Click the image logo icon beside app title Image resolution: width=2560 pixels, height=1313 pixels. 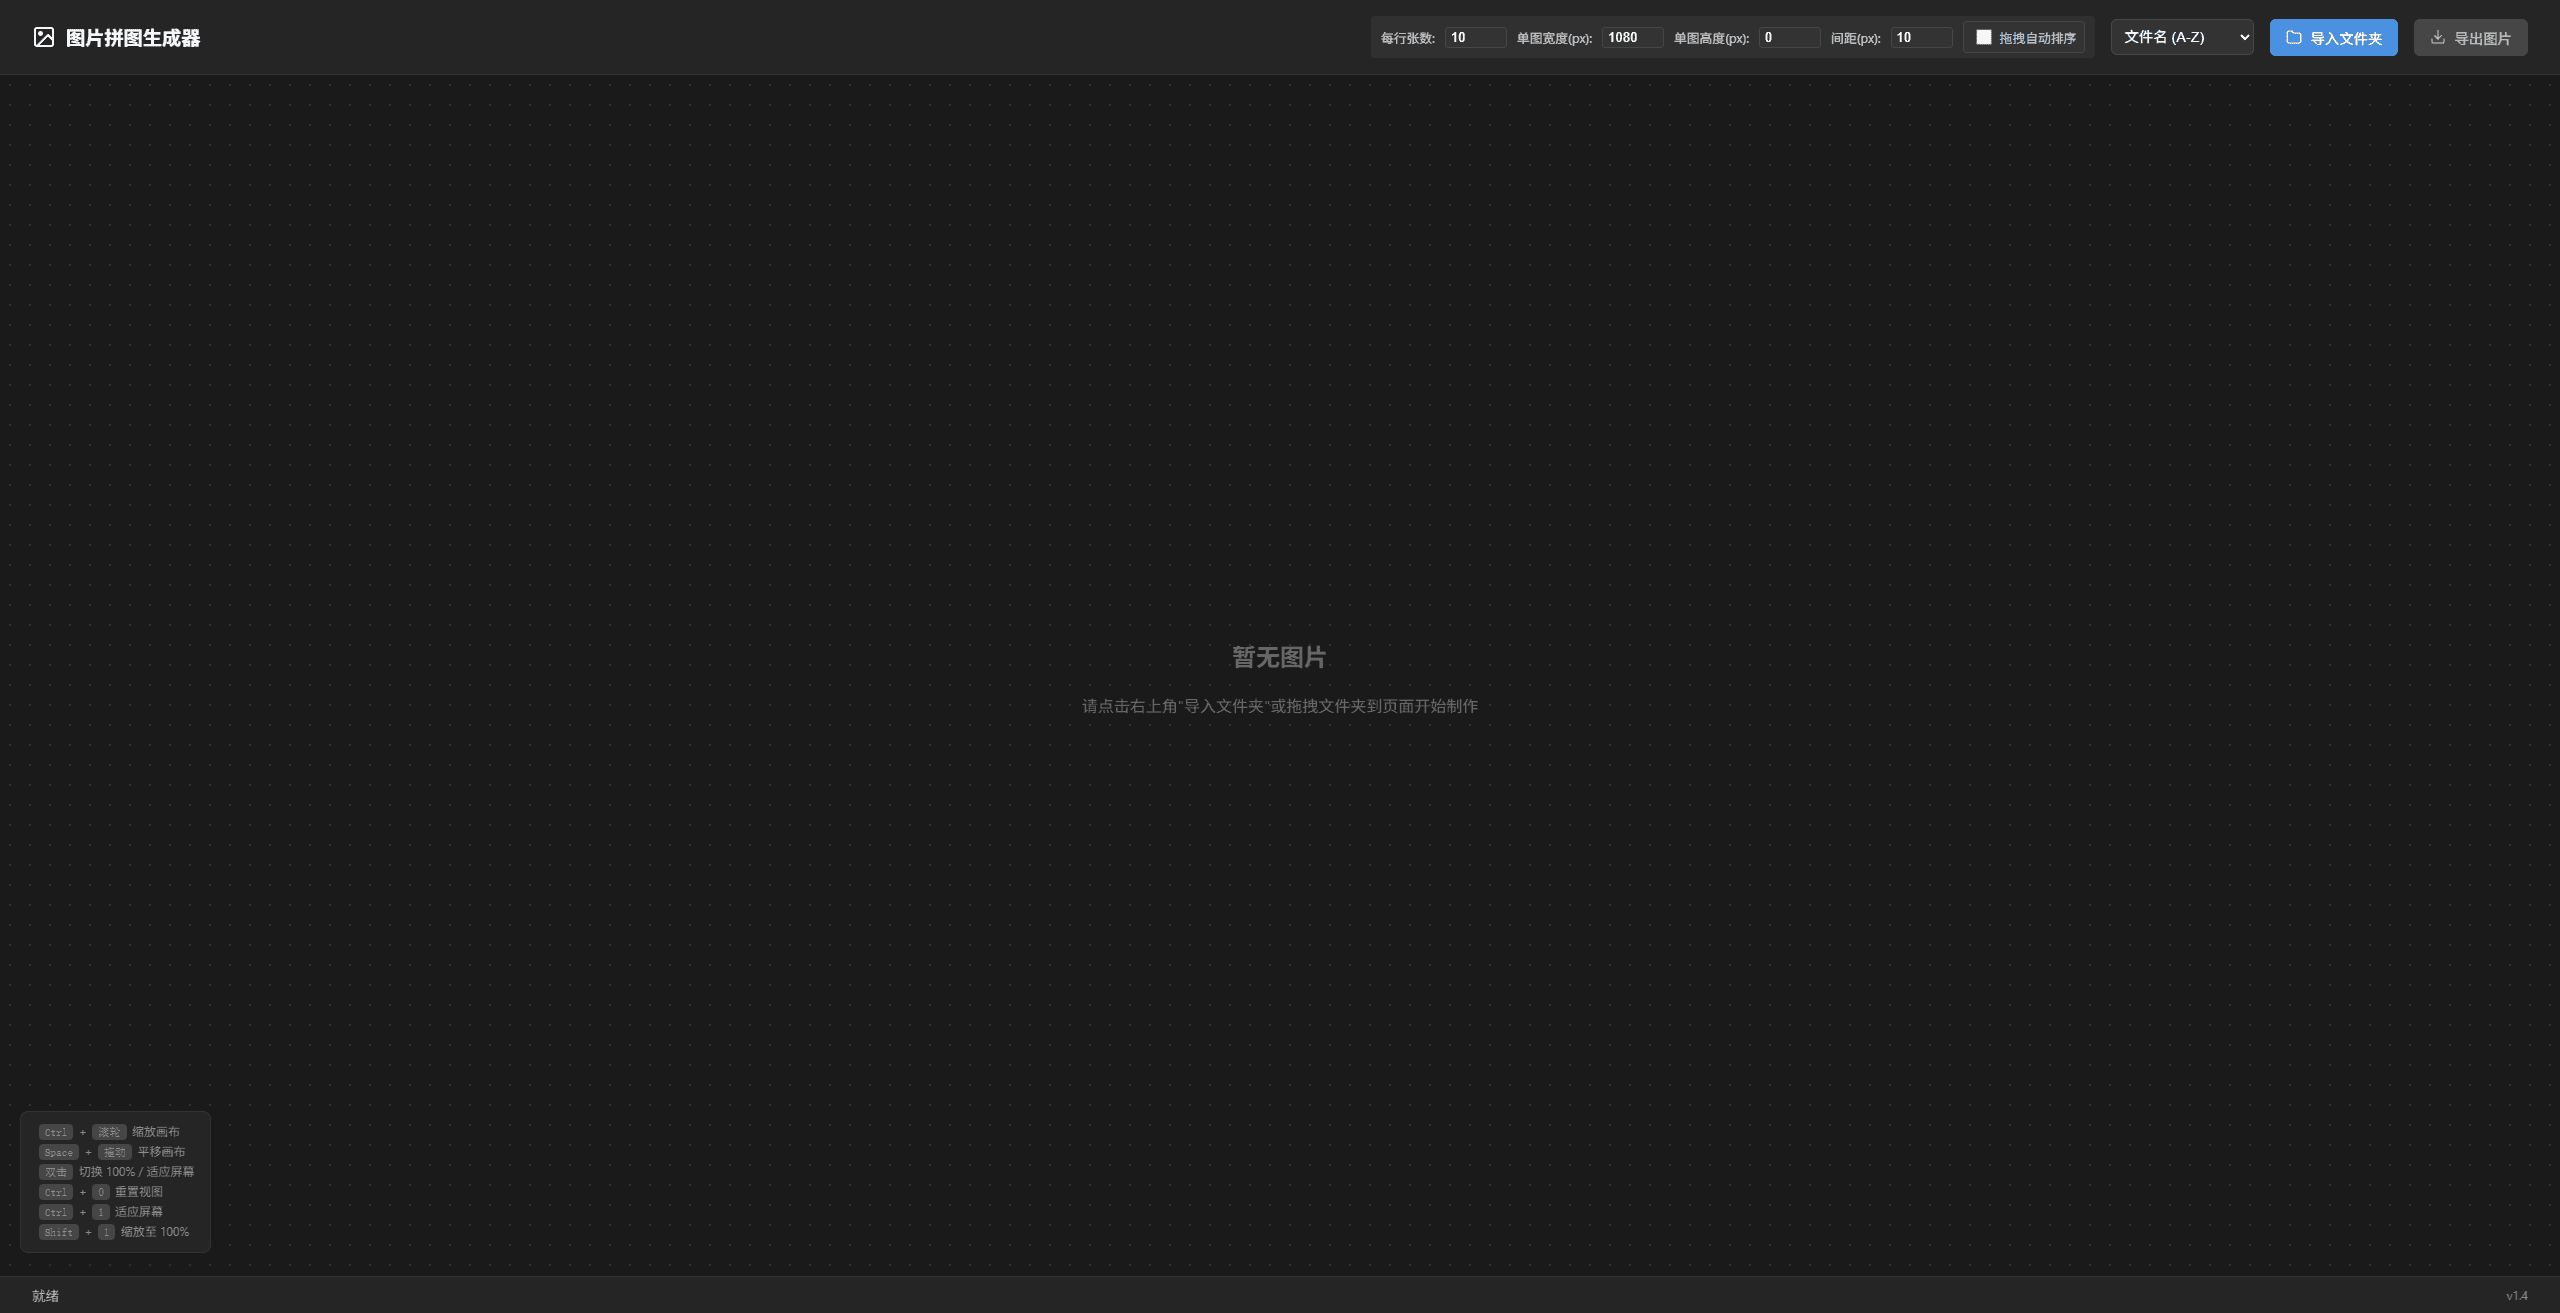(44, 38)
